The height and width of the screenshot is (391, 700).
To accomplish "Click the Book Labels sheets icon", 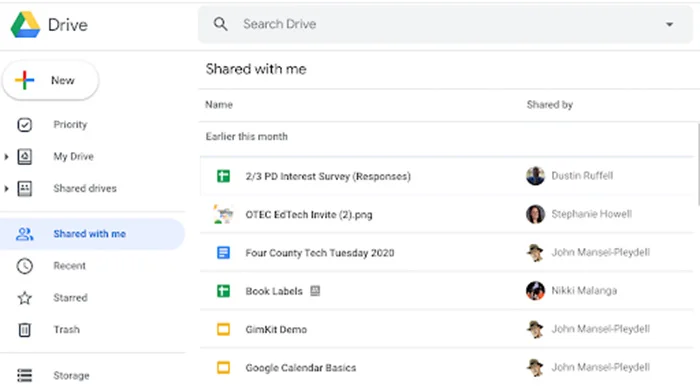I will (x=223, y=291).
